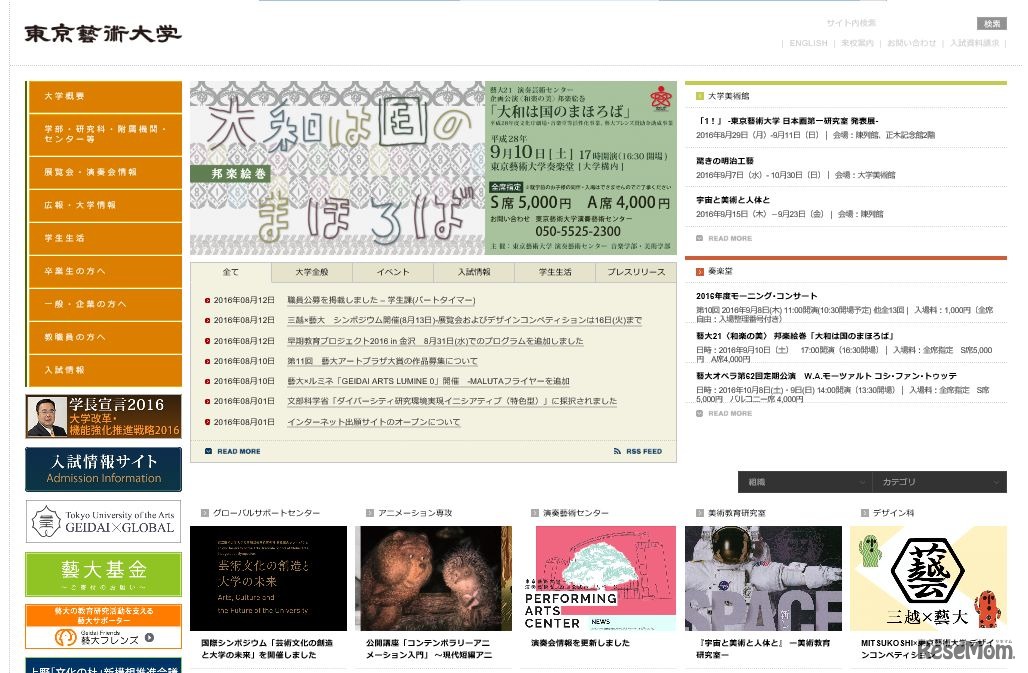This screenshot has height=673, width=1028.
Task: Open news 第11回 藝大アートプラザ大賞
Action: [x=382, y=361]
